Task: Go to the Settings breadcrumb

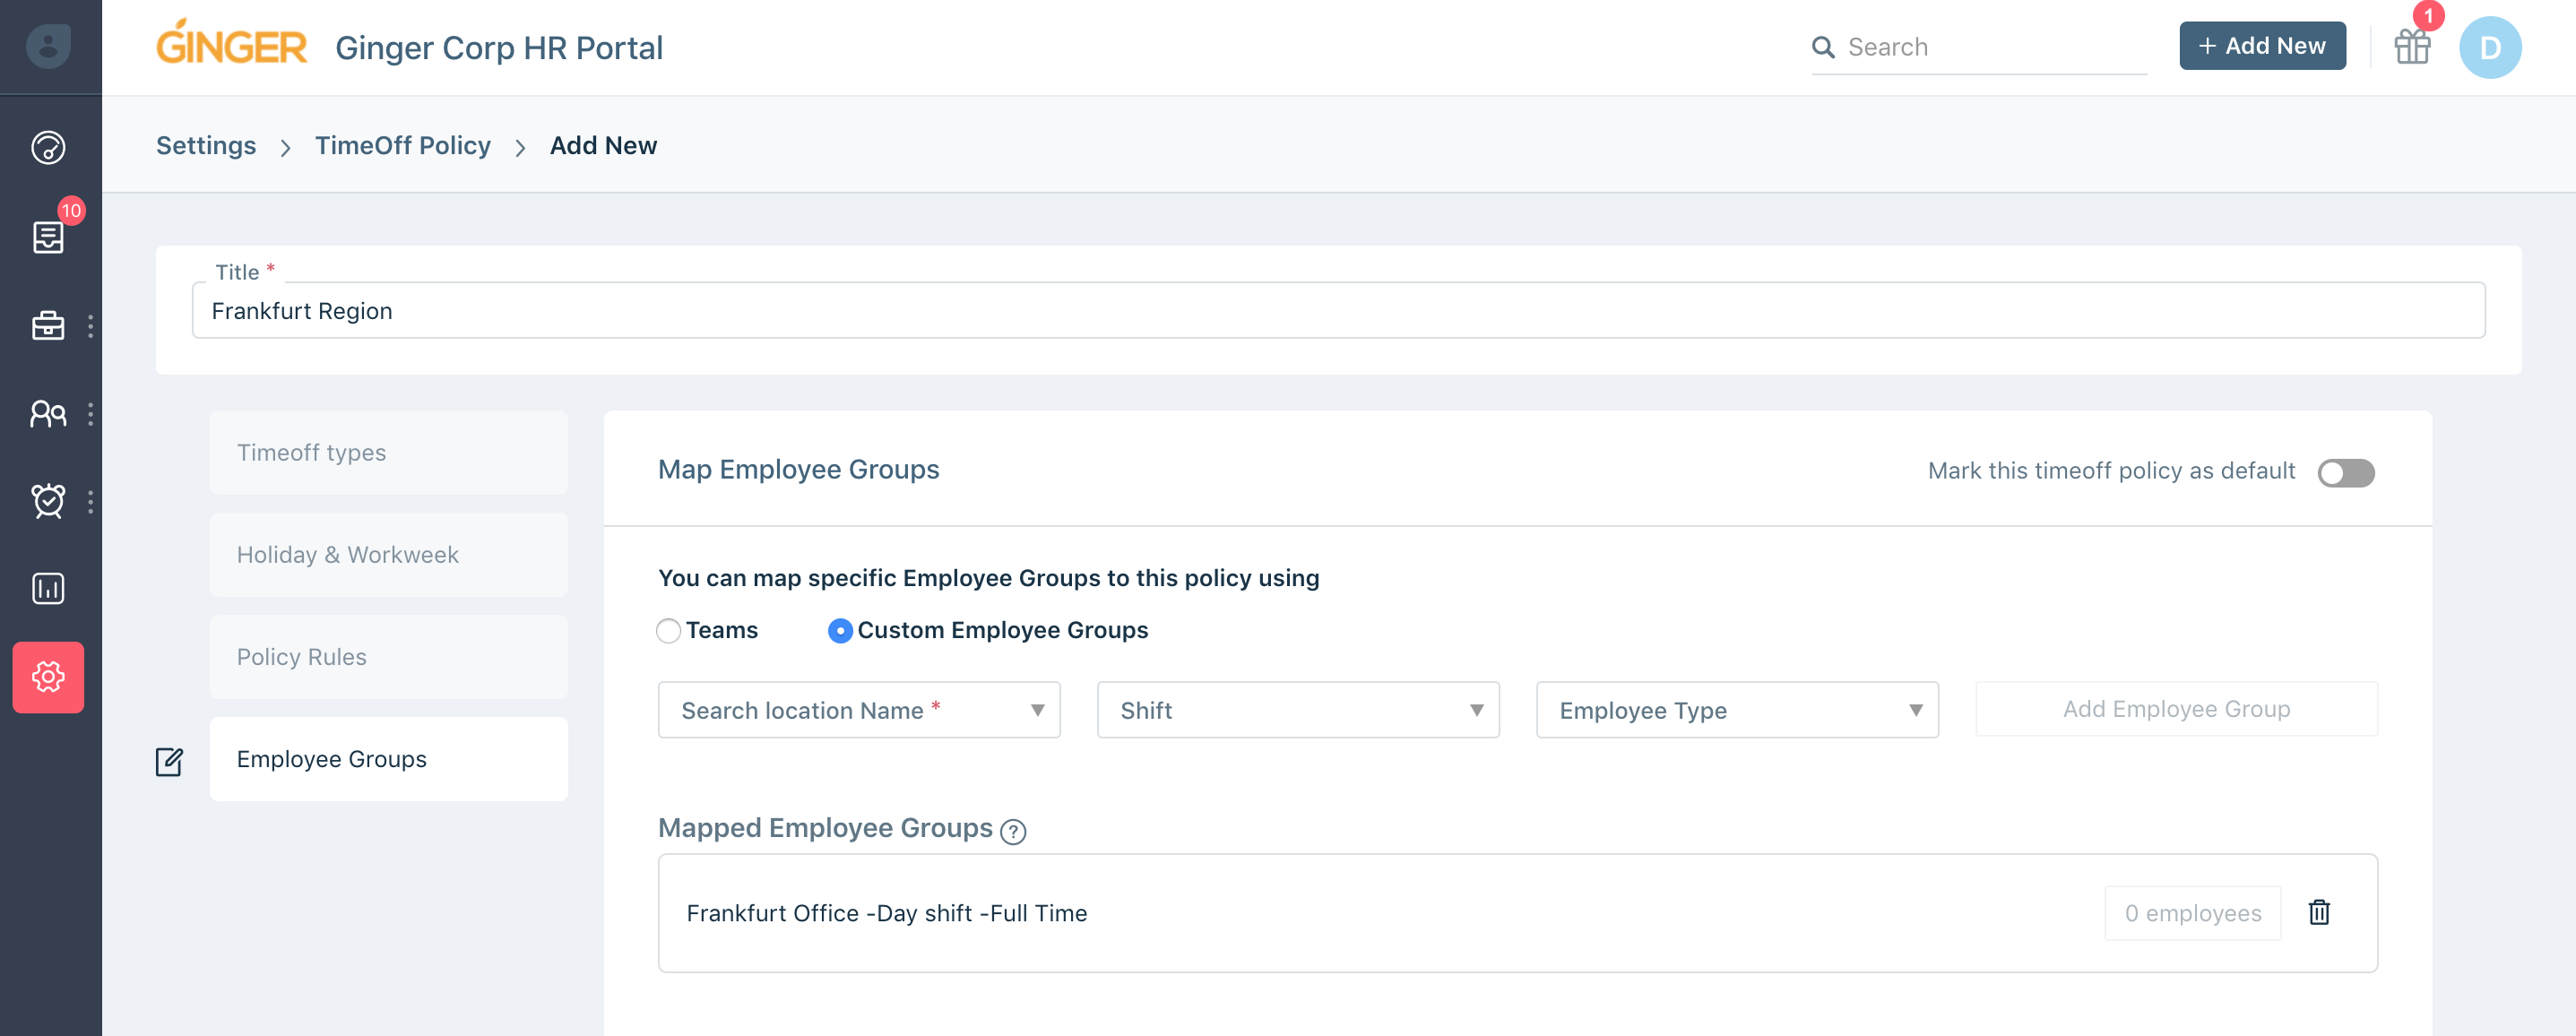Action: click(x=206, y=145)
